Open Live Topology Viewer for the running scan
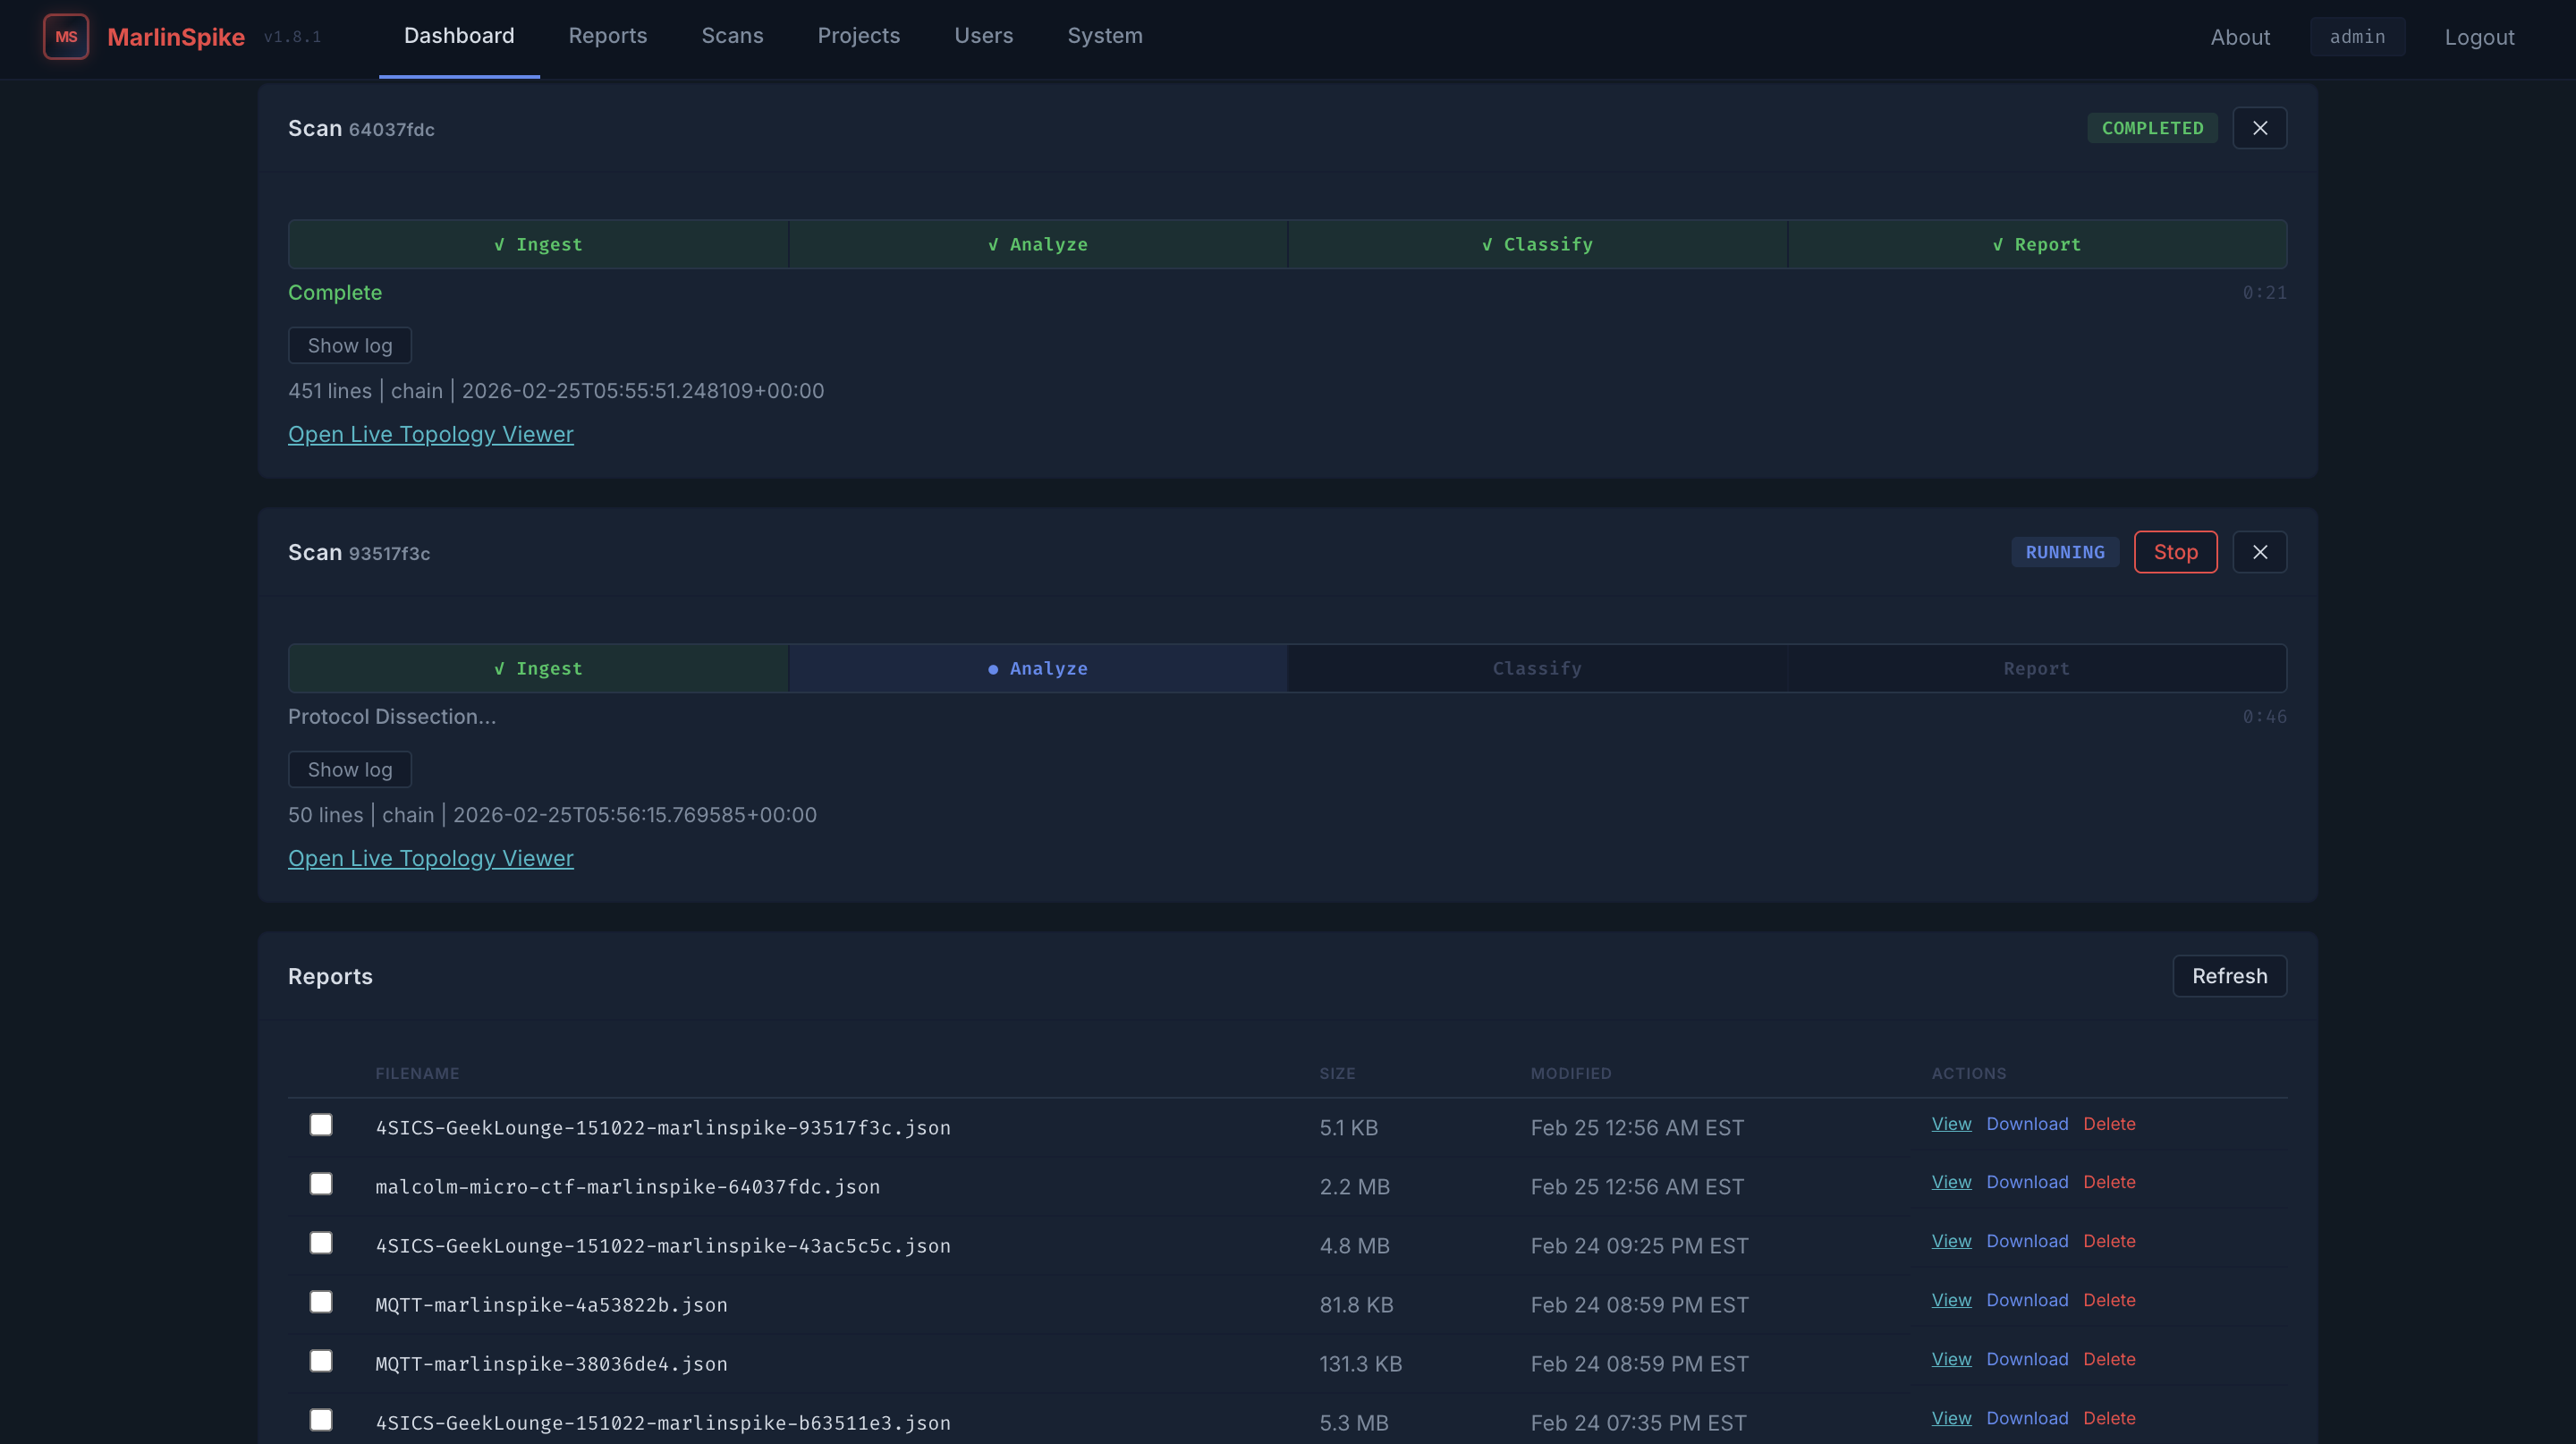This screenshot has height=1444, width=2576. point(430,858)
